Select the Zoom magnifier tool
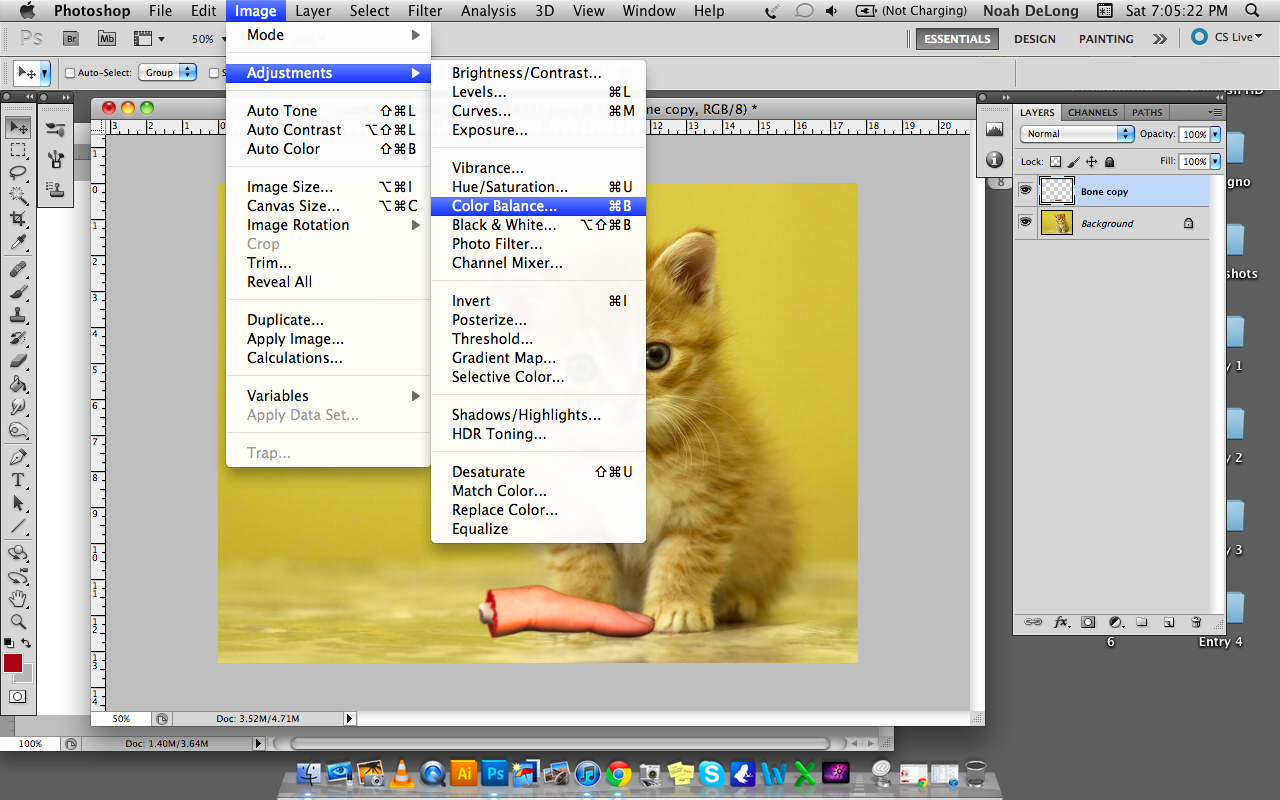The width and height of the screenshot is (1280, 800). click(18, 622)
